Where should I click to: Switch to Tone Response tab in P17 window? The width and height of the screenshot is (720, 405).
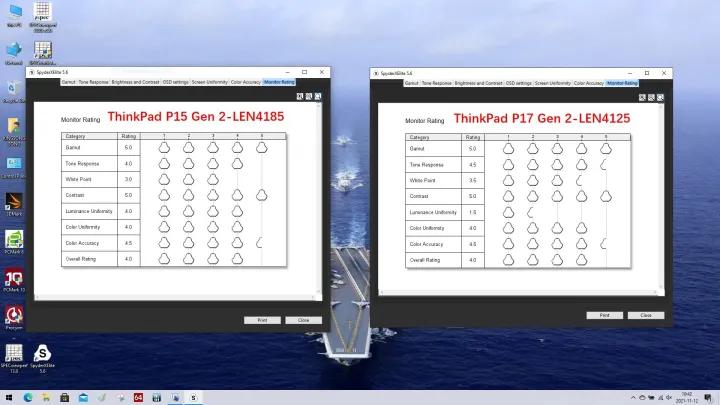(437, 83)
